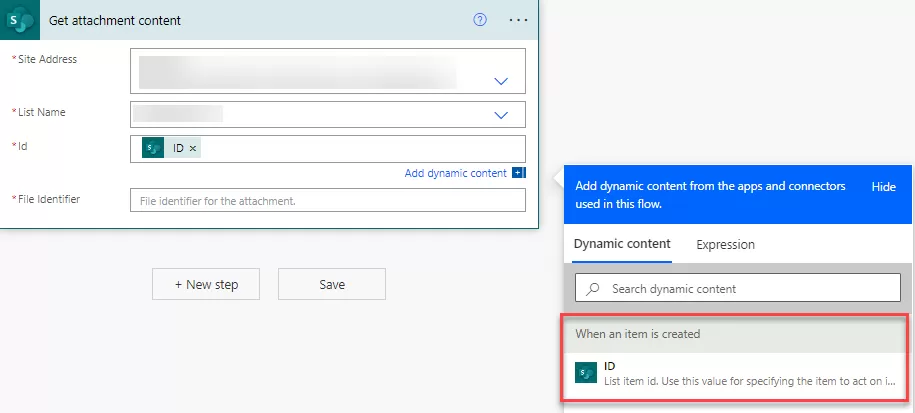Open the action's more options ellipsis menu
The width and height of the screenshot is (915, 413).
pos(517,20)
